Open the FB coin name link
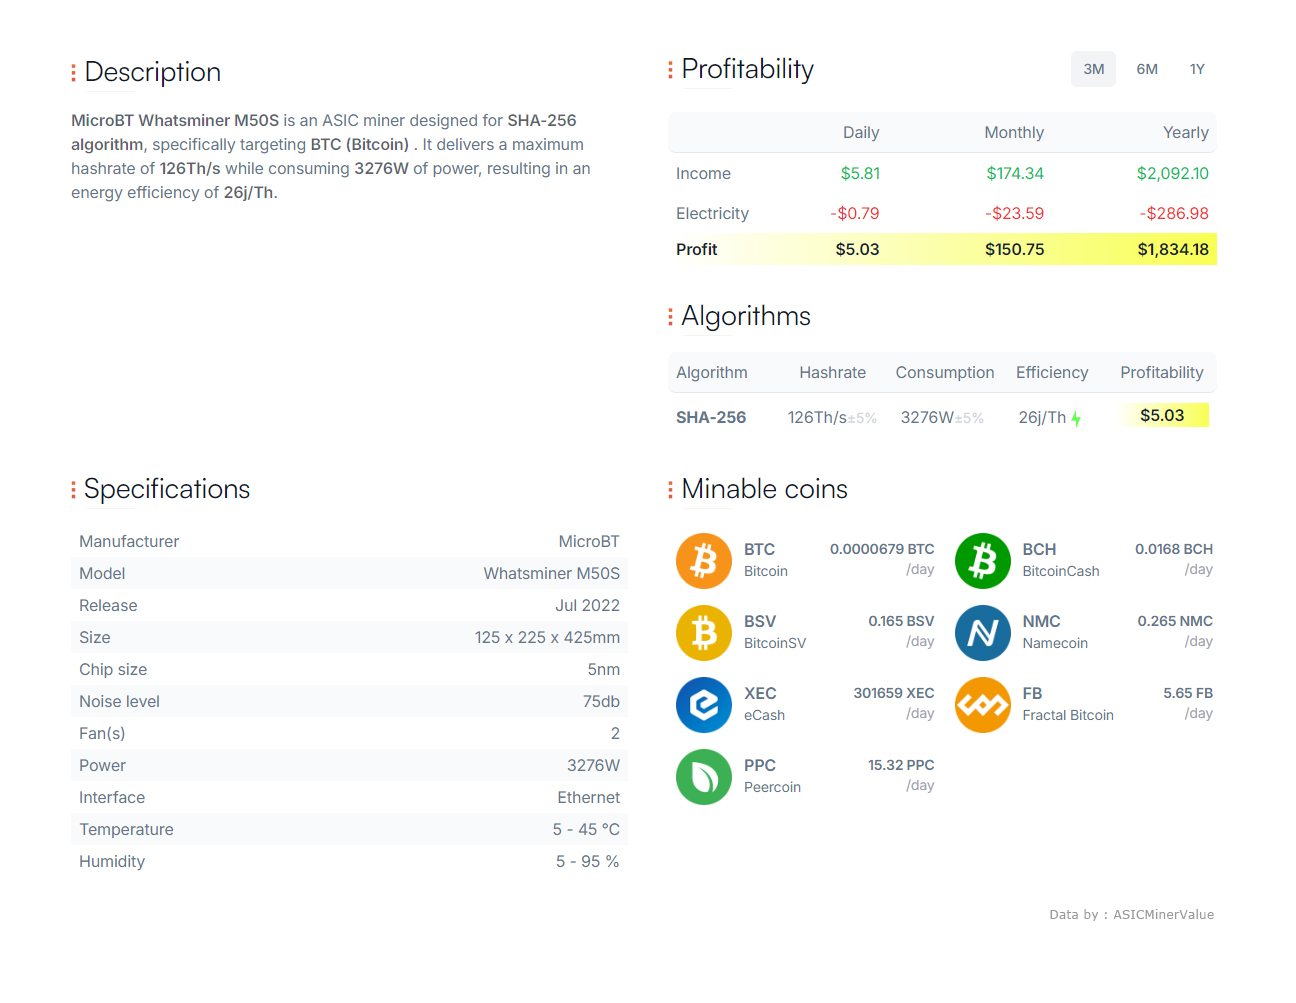This screenshot has height=1003, width=1296. (x=1032, y=693)
